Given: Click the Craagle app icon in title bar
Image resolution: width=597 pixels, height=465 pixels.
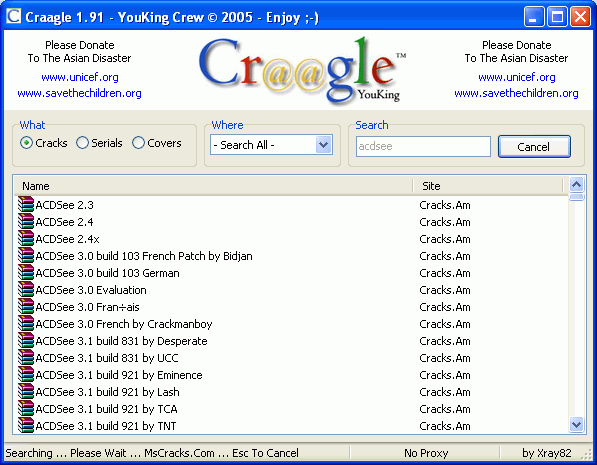Looking at the screenshot, I should (14, 16).
